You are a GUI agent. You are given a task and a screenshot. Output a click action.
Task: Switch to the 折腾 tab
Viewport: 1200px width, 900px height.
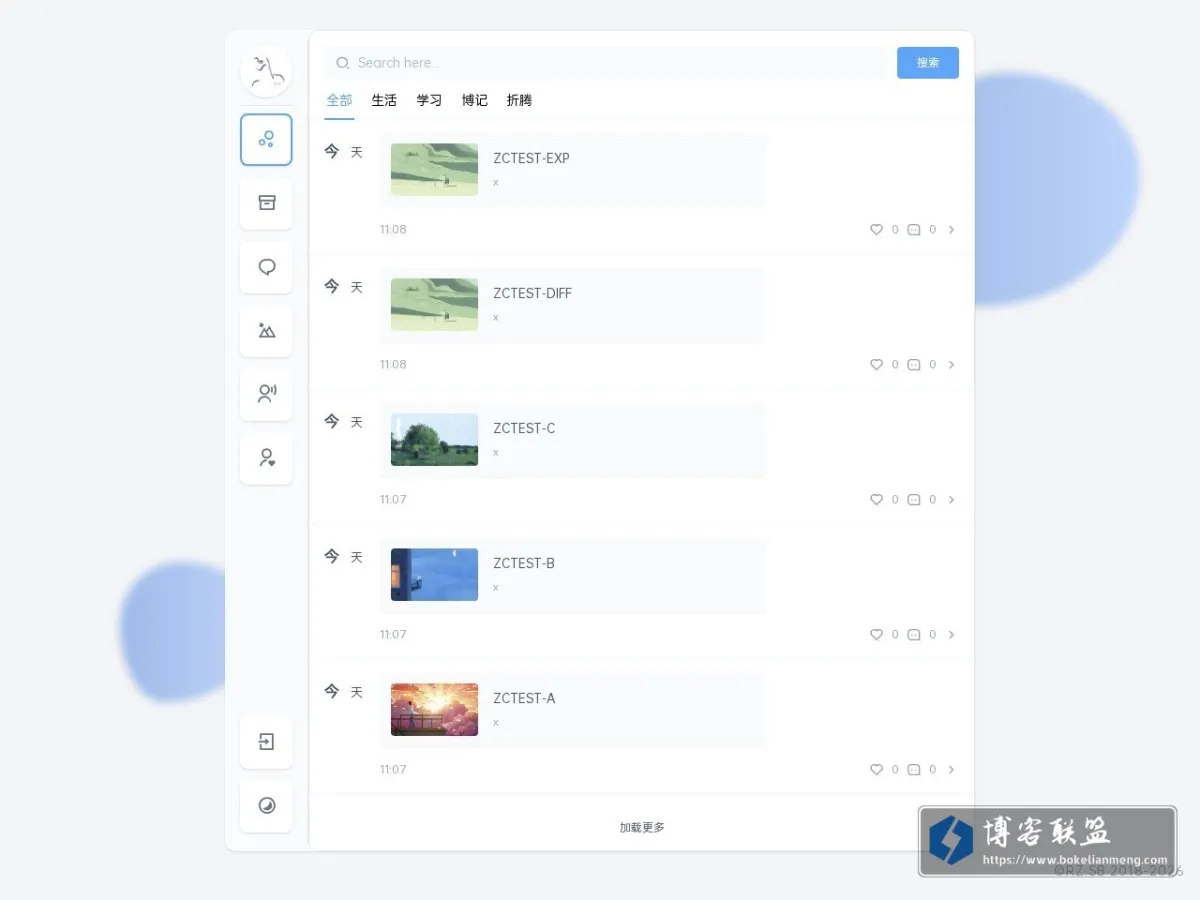pyautogui.click(x=519, y=101)
